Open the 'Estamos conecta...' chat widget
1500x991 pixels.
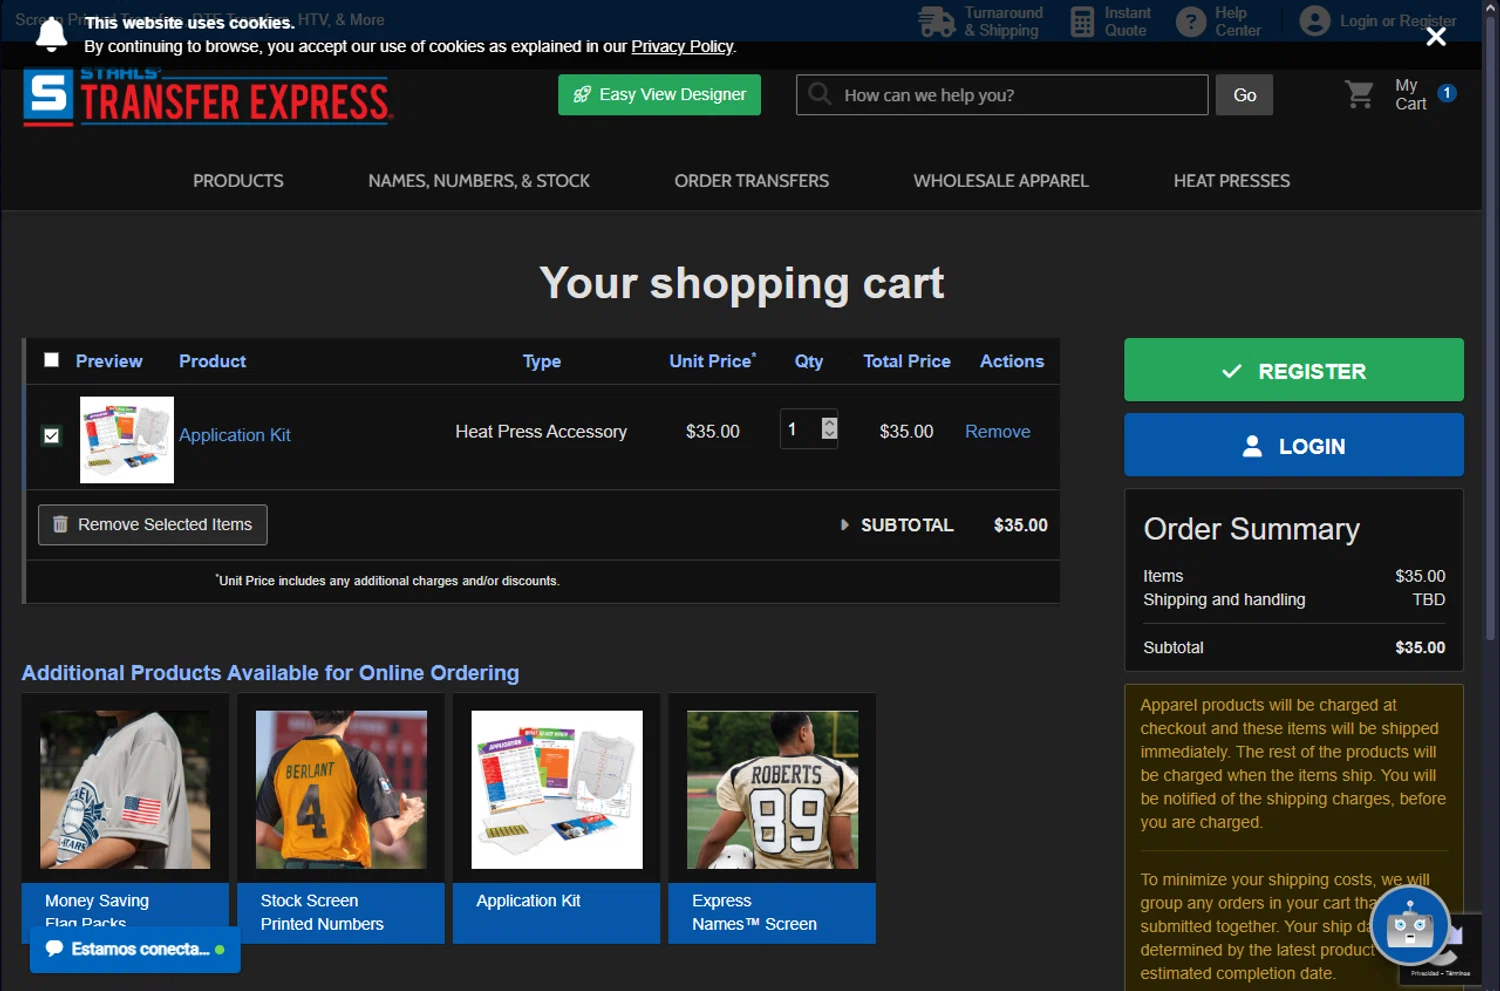tap(135, 949)
